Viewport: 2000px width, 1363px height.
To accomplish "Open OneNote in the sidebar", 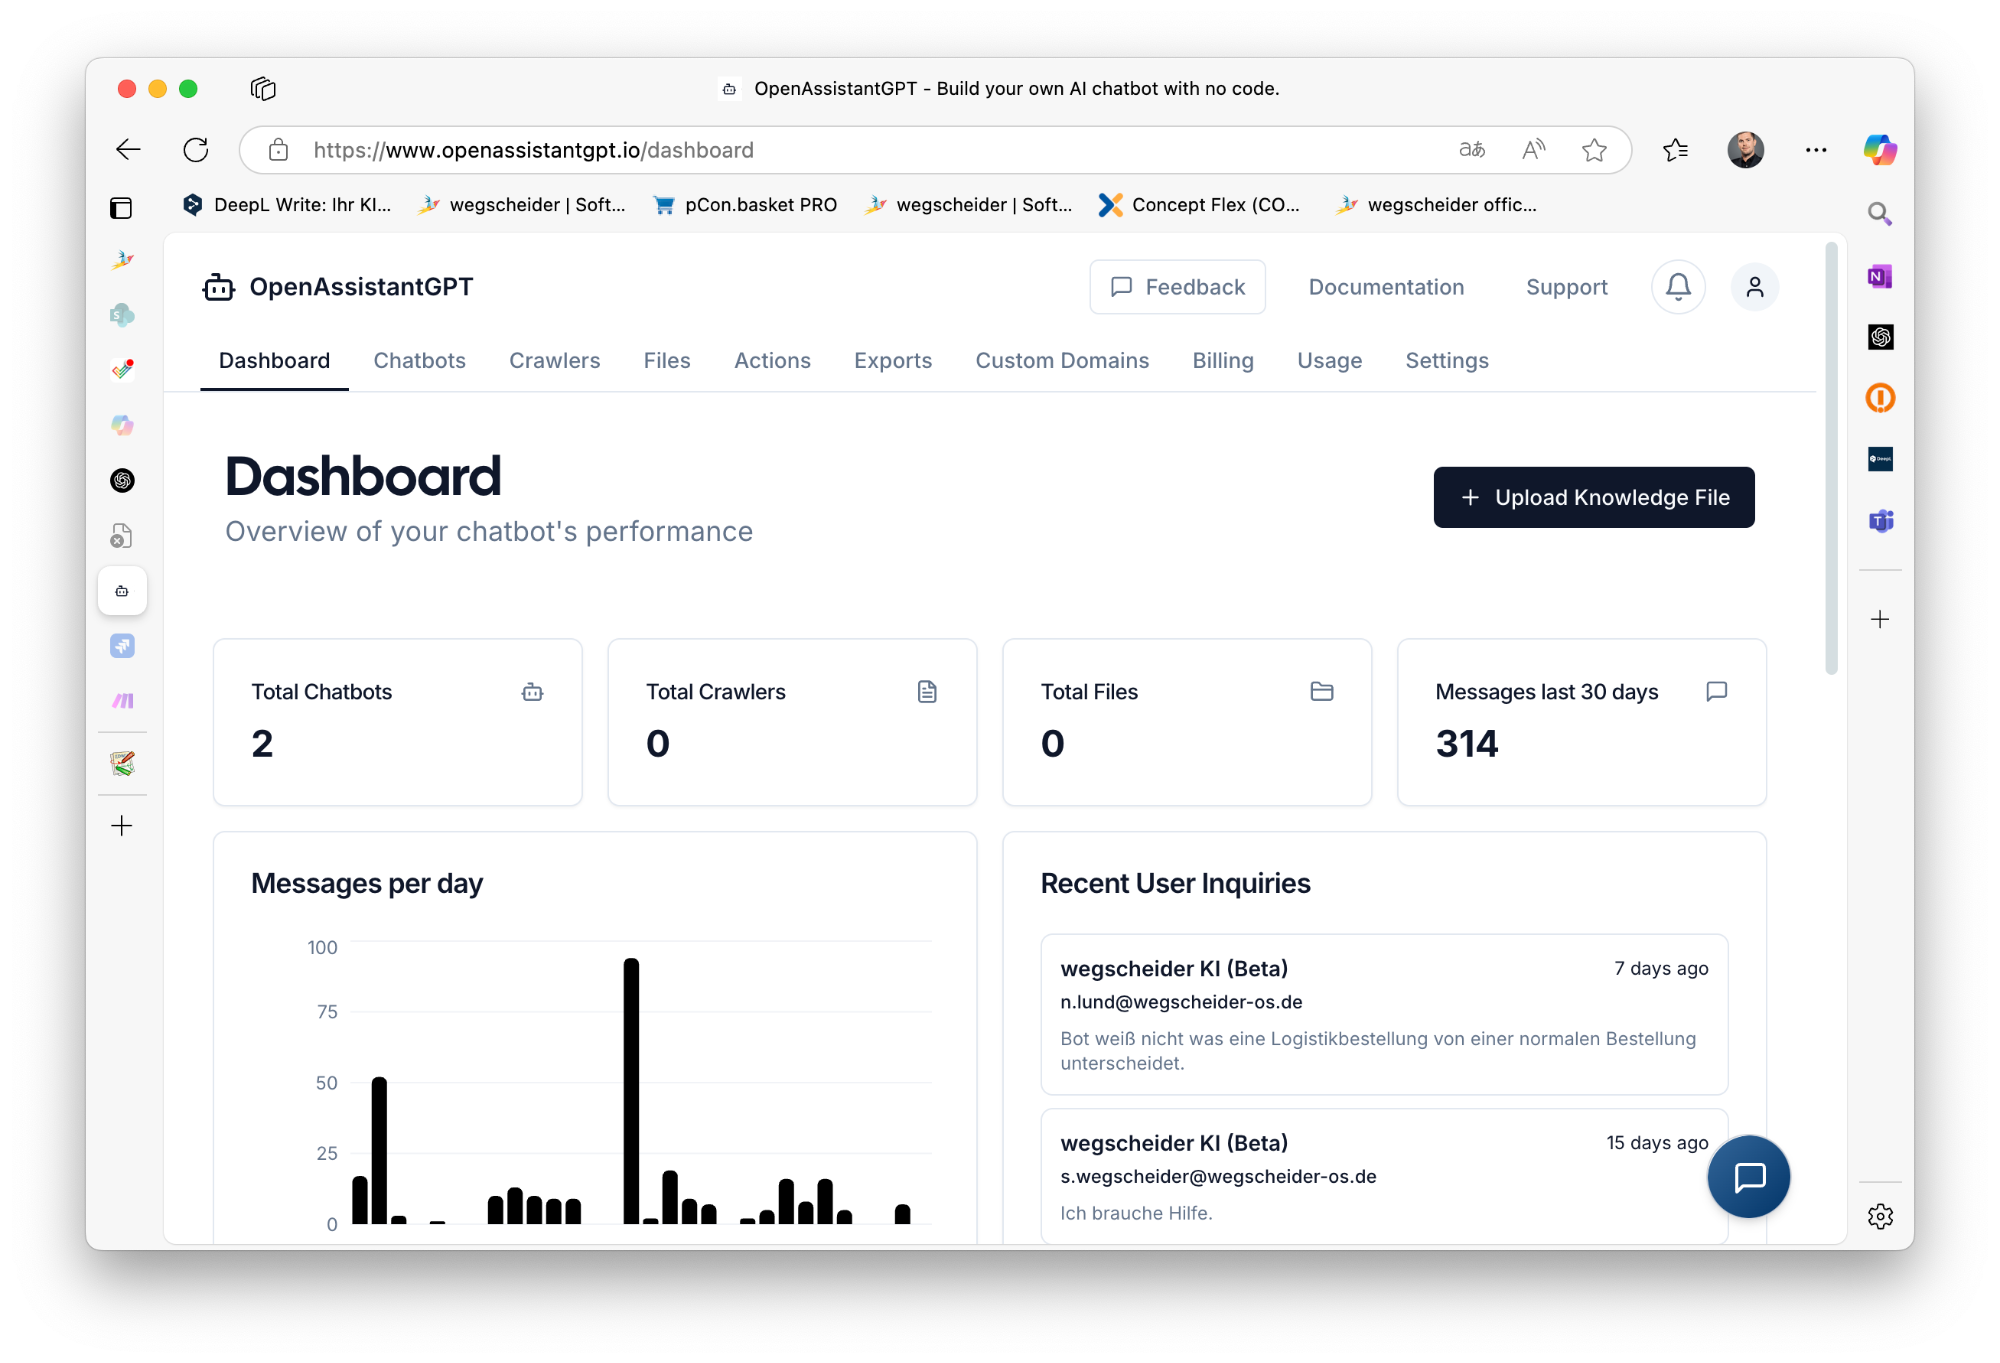I will click(1880, 276).
